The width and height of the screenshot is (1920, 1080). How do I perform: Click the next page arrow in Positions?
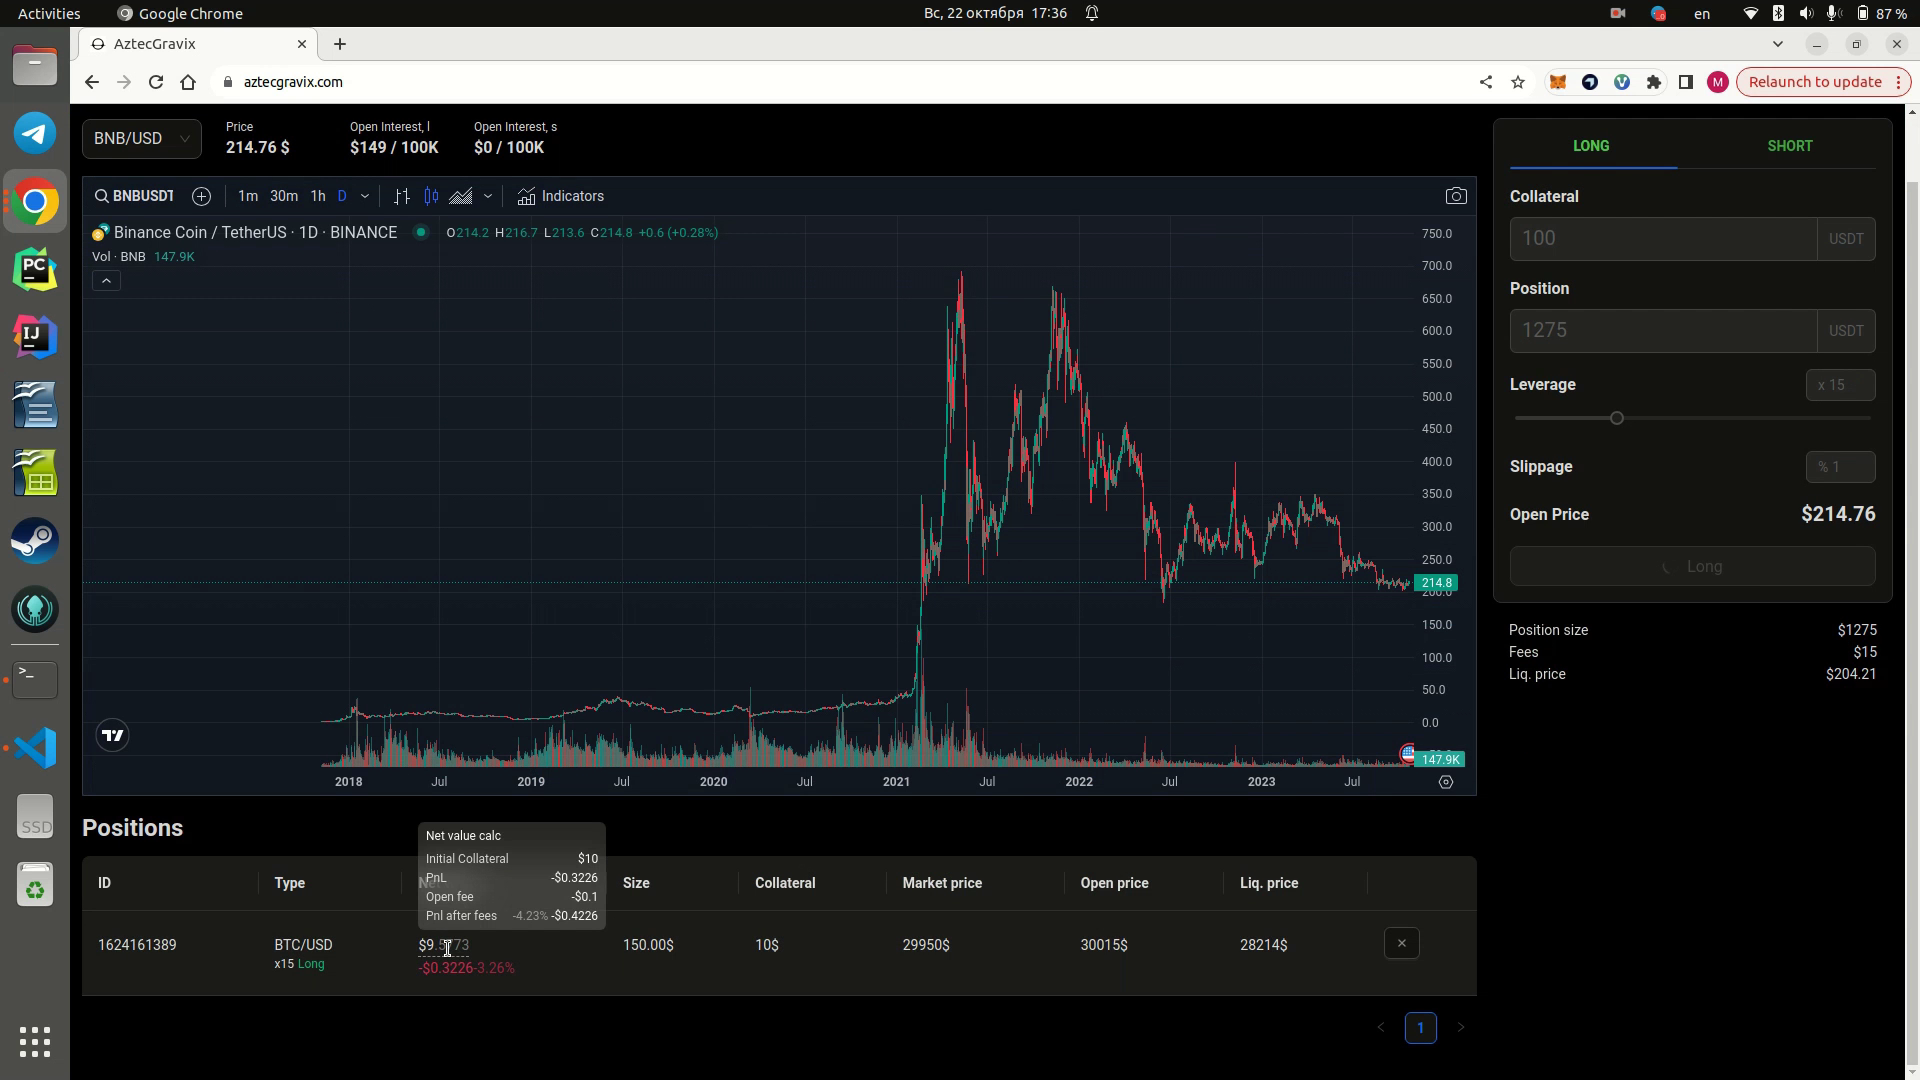[x=1460, y=1028]
